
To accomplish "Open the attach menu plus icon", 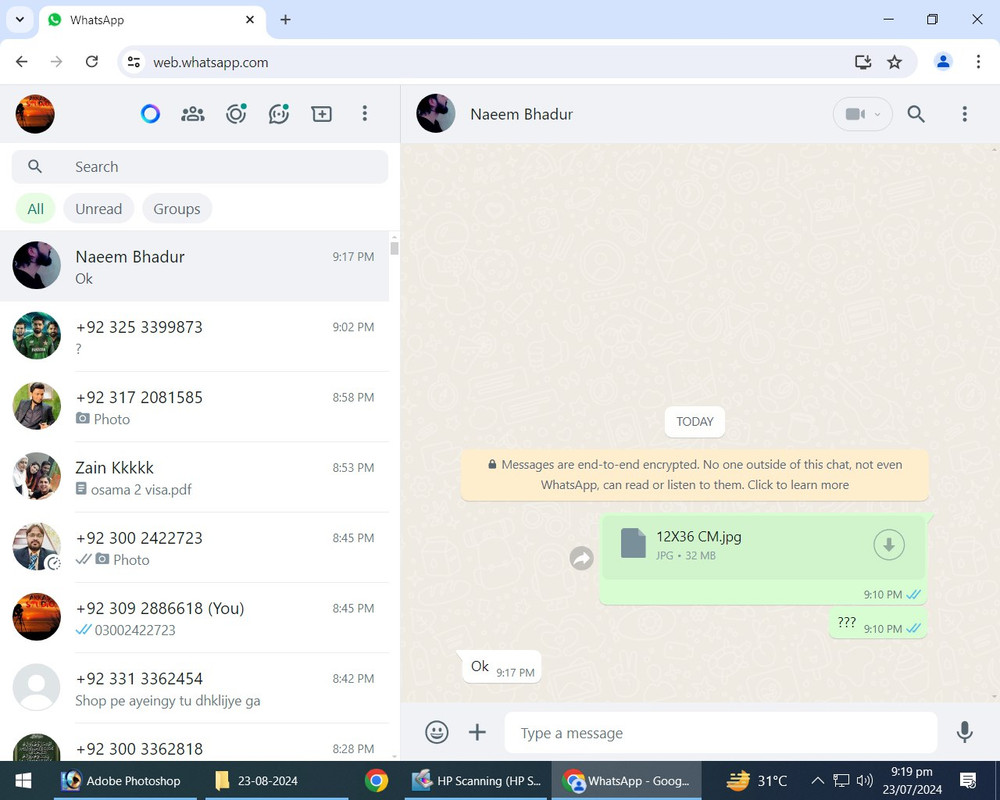I will point(477,732).
